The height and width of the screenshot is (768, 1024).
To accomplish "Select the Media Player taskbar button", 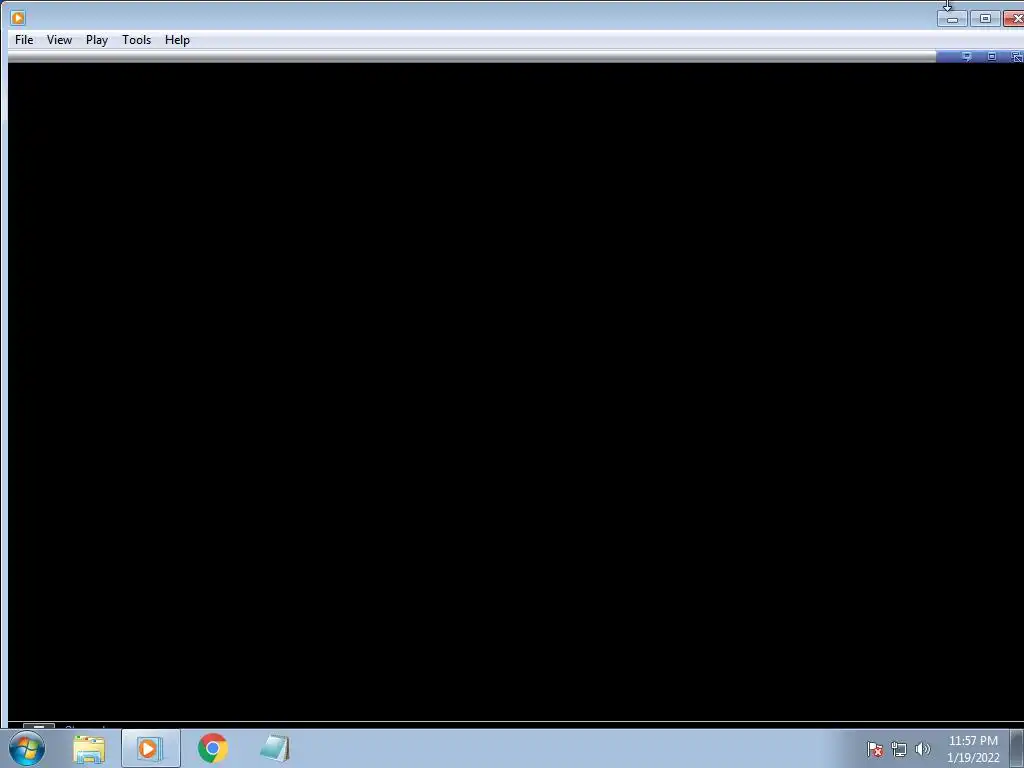I will pyautogui.click(x=150, y=749).
